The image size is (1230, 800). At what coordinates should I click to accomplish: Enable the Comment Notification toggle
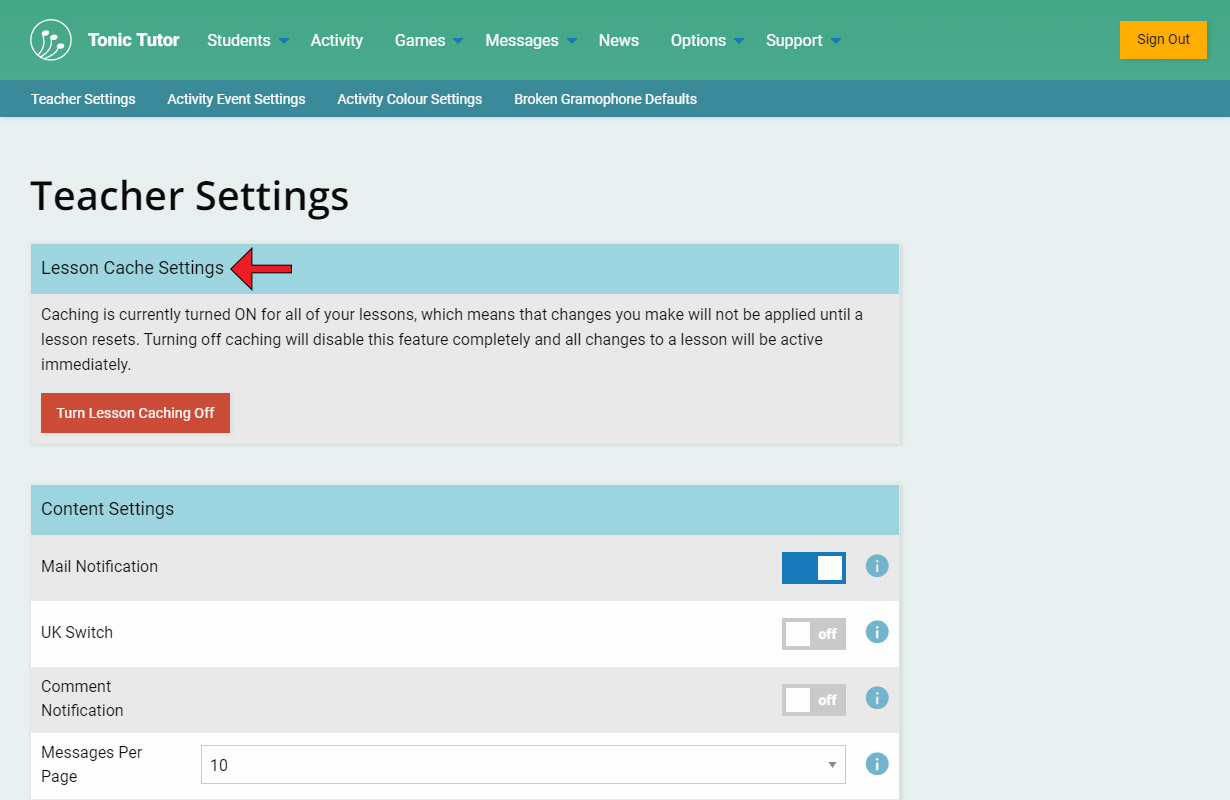pos(813,700)
